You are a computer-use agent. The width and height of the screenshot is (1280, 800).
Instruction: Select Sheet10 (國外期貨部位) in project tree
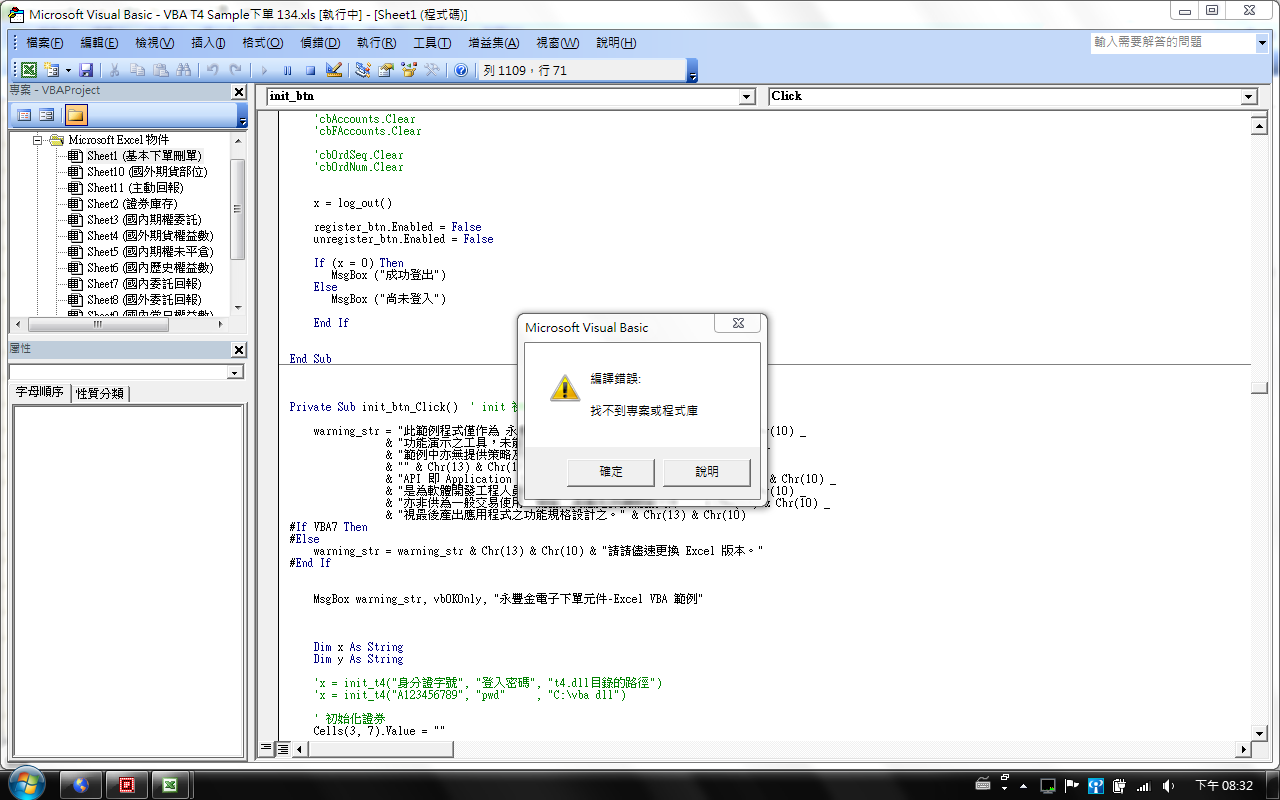tap(147, 172)
